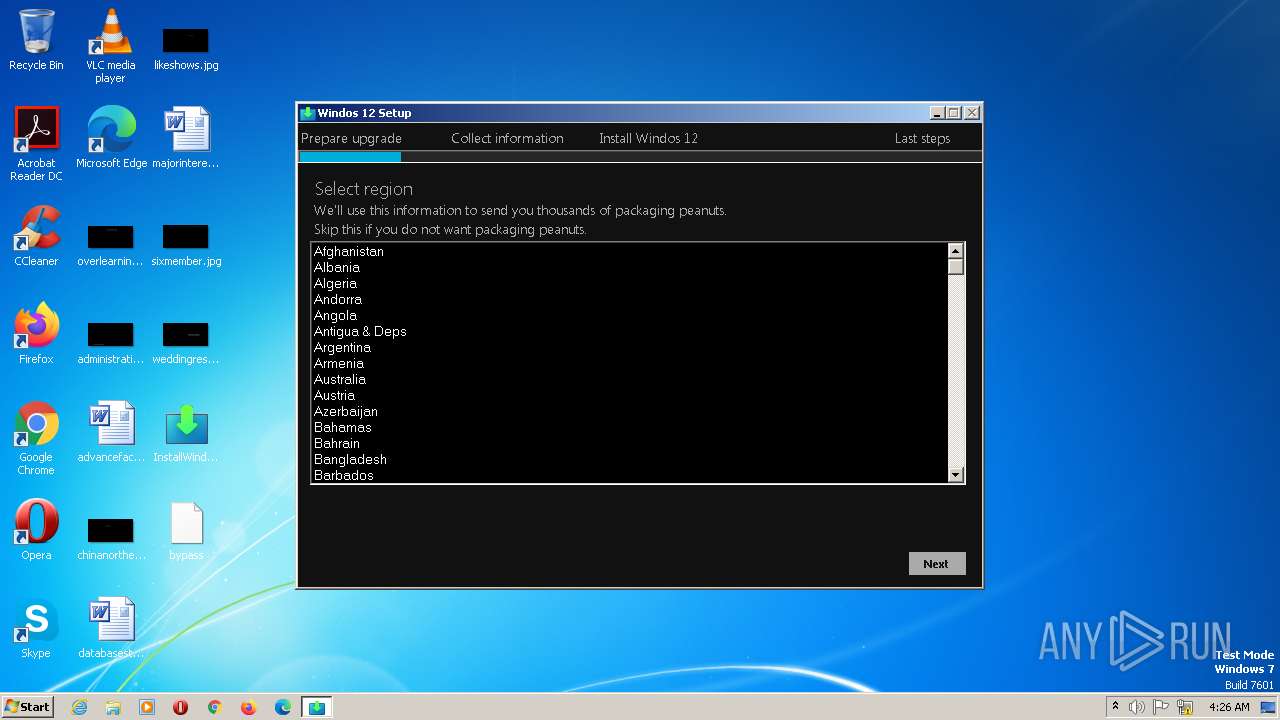Launch Opera desktop shortcut
This screenshot has height=720, width=1280.
click(36, 529)
